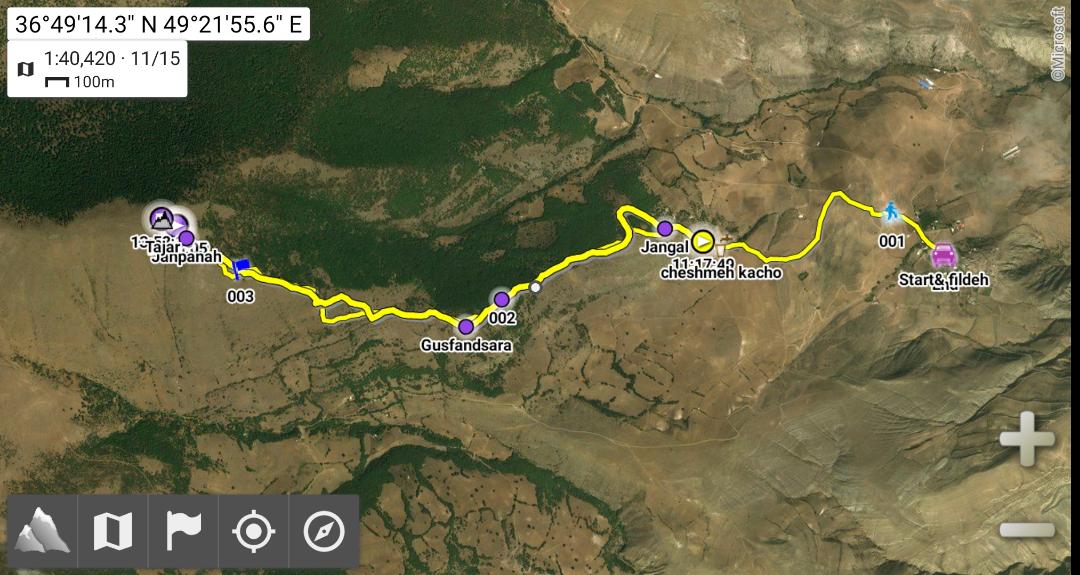Tap the blue flag waypoint 003

240,269
